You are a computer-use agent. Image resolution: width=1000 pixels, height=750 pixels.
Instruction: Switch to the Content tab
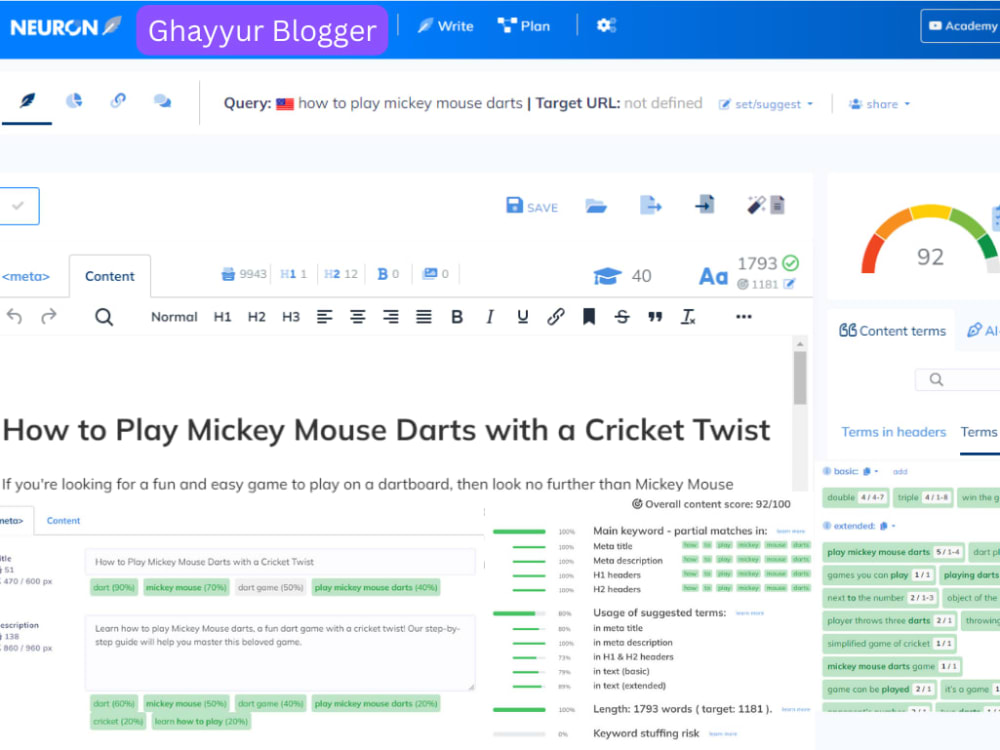coord(110,276)
